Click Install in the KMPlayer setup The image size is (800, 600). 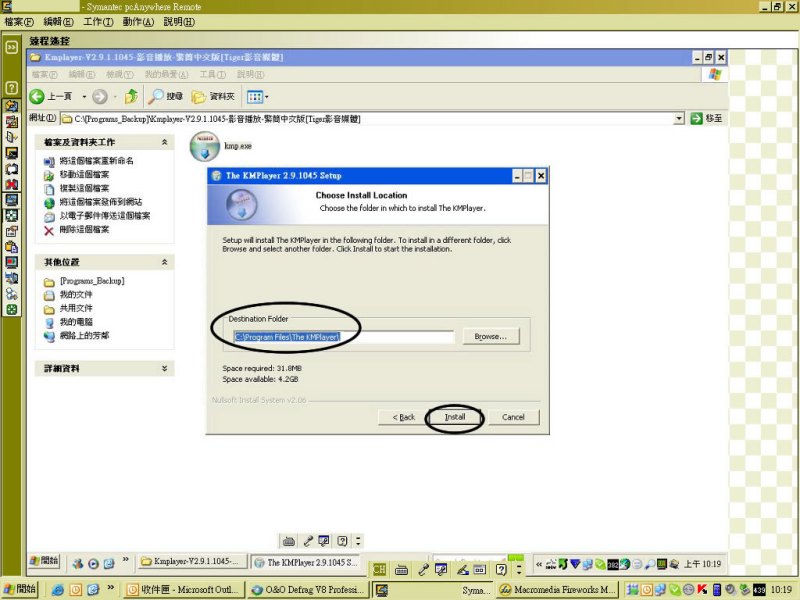pos(454,417)
